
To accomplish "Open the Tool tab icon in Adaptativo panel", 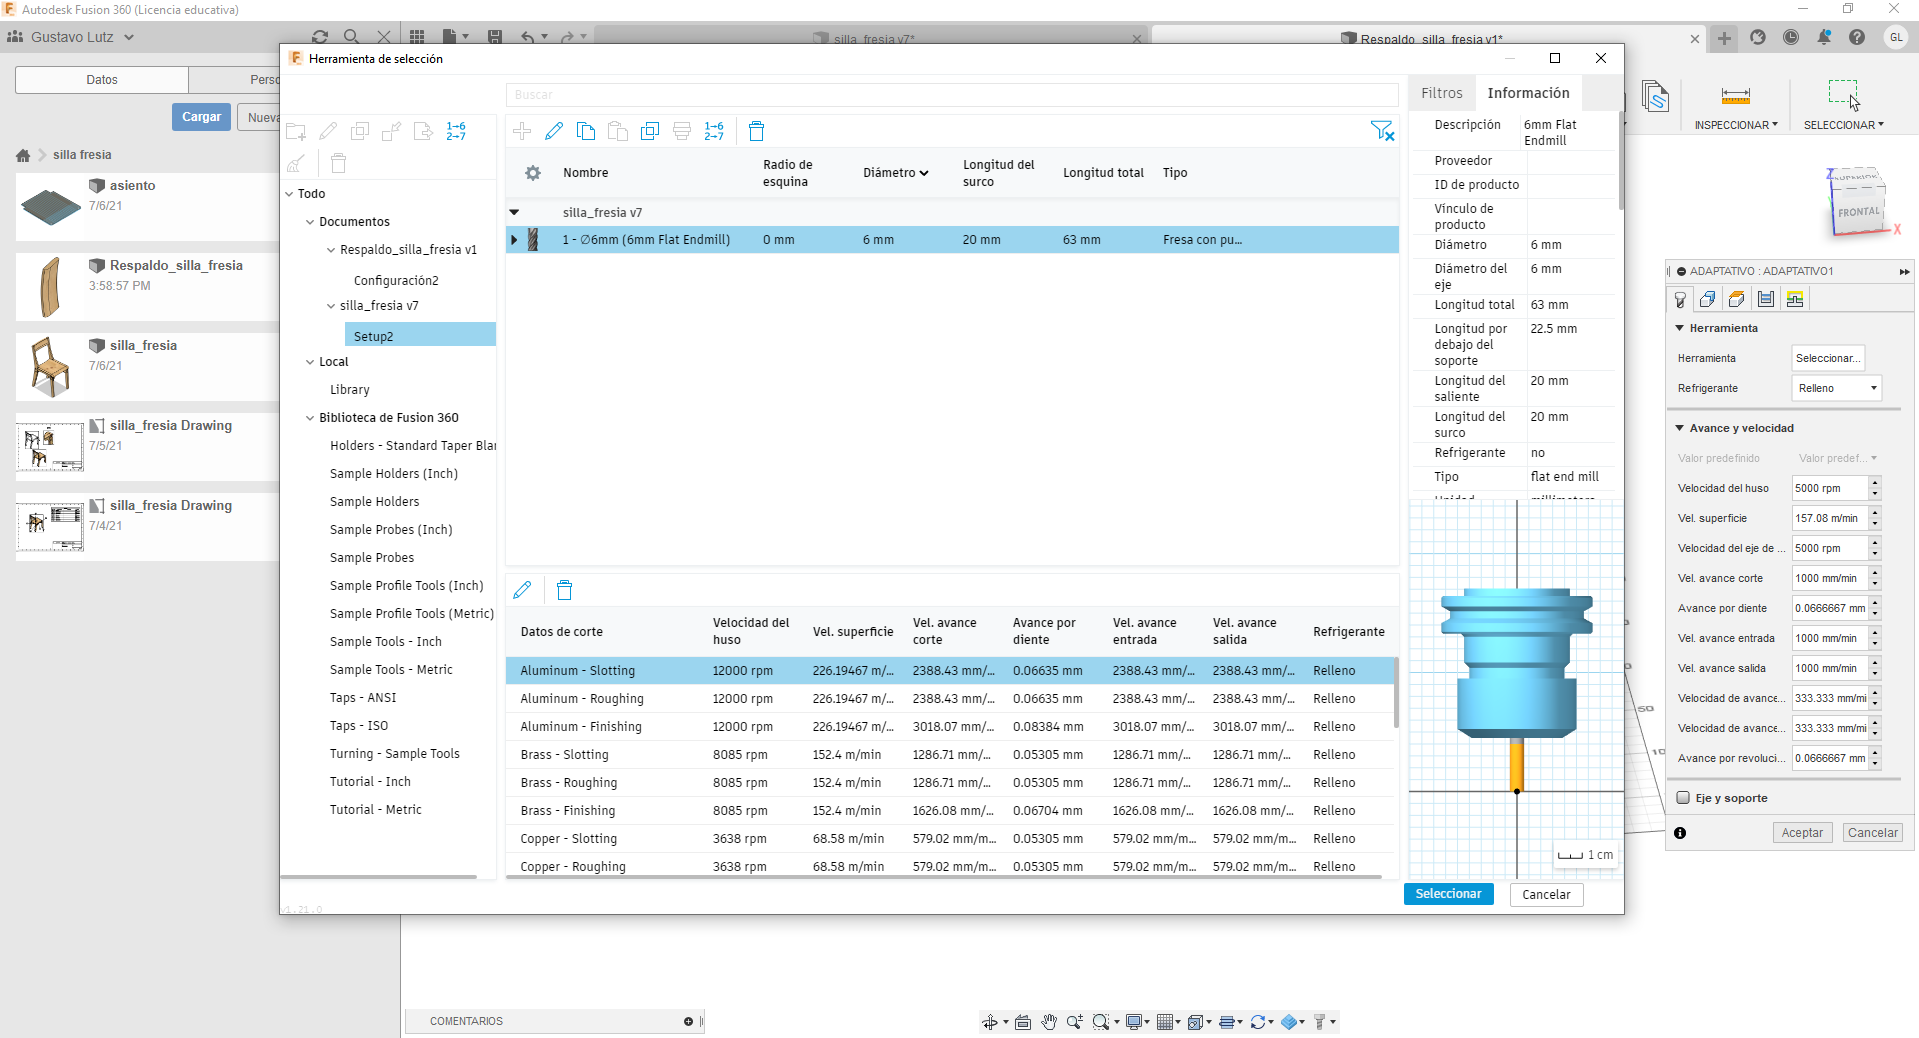I will 1680,299.
